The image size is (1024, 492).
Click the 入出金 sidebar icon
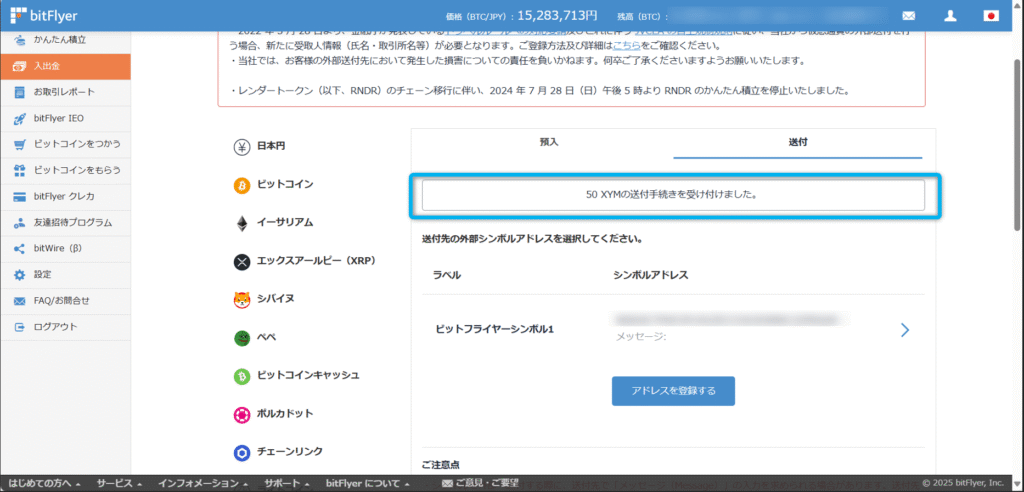[x=20, y=67]
